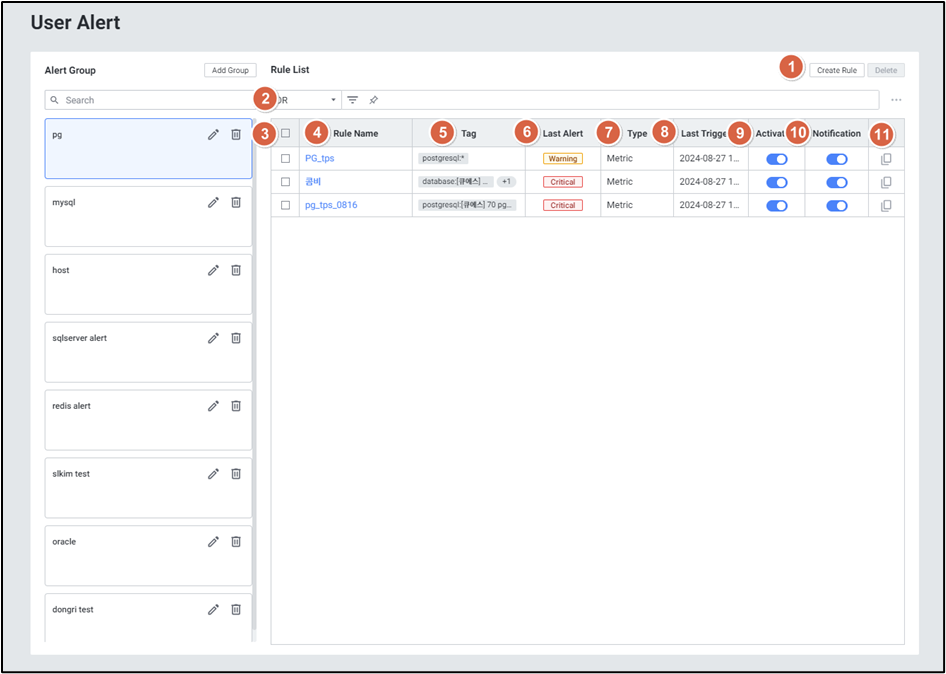This screenshot has height=674, width=946.
Task: Expand the +1 tag badge in second row
Action: [507, 182]
